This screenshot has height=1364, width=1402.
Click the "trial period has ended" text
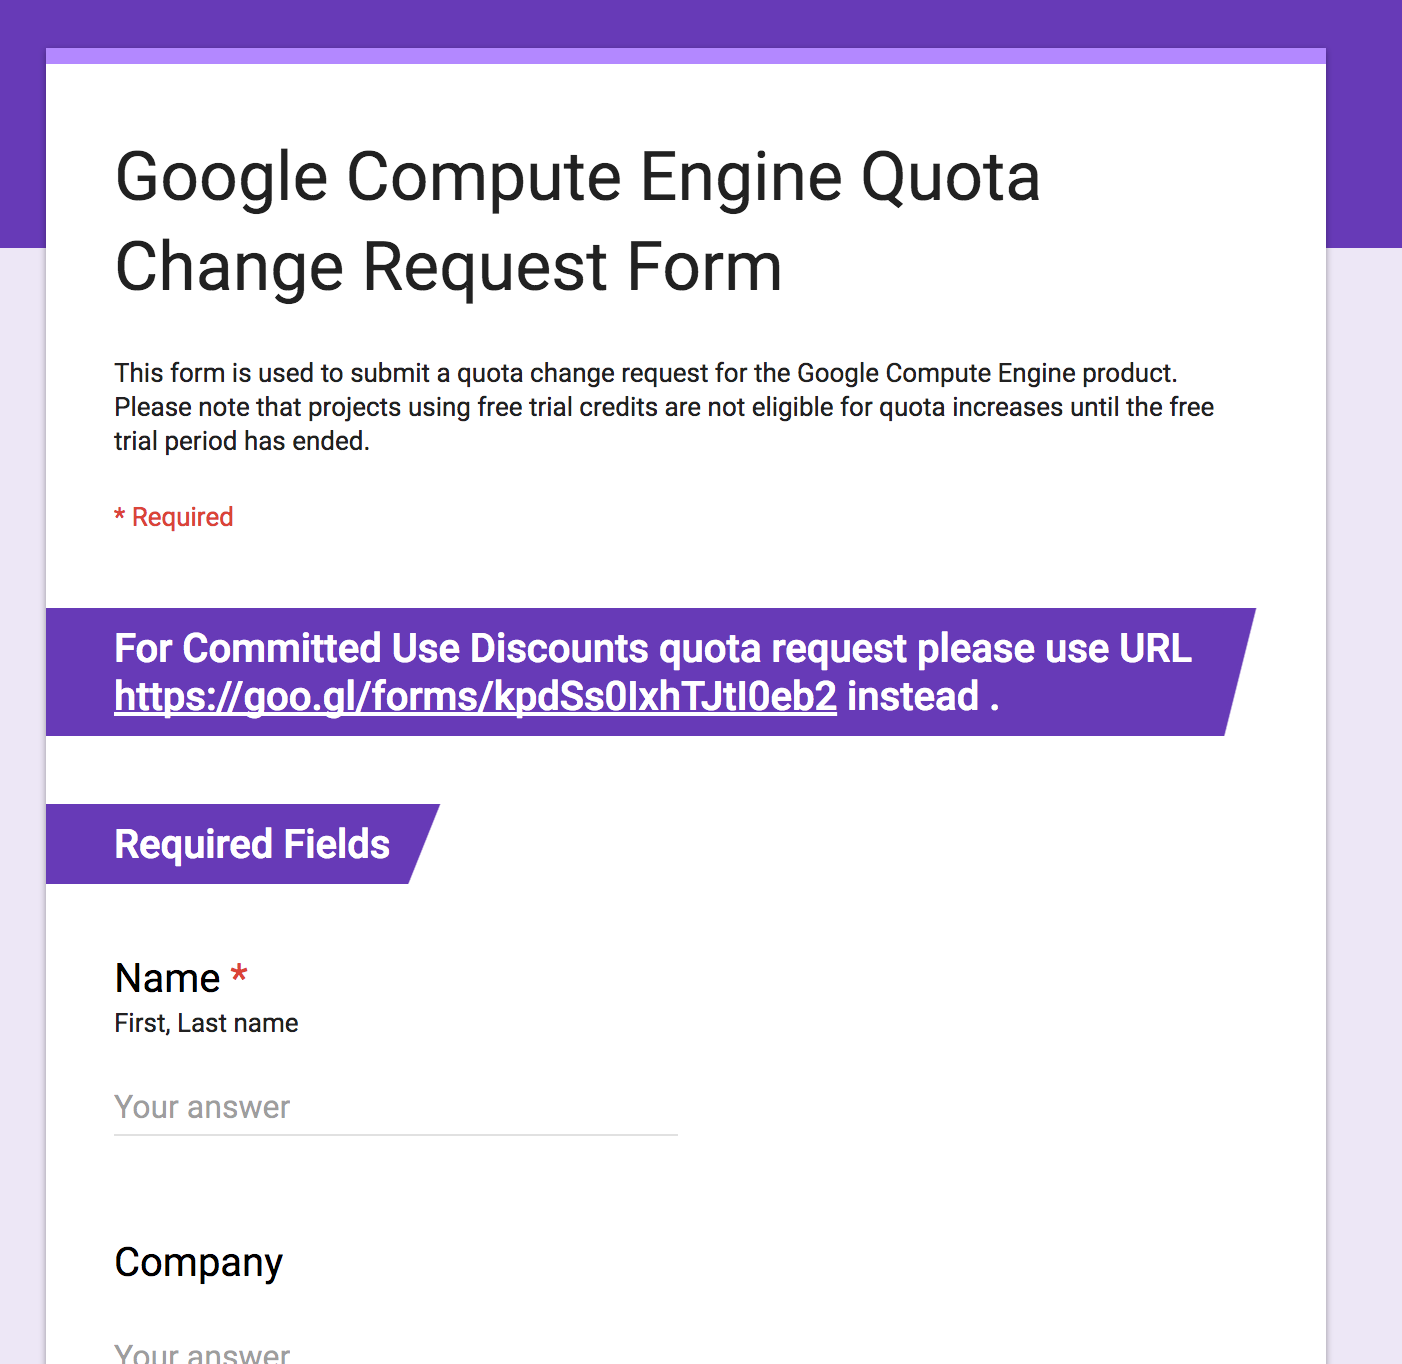tap(241, 441)
